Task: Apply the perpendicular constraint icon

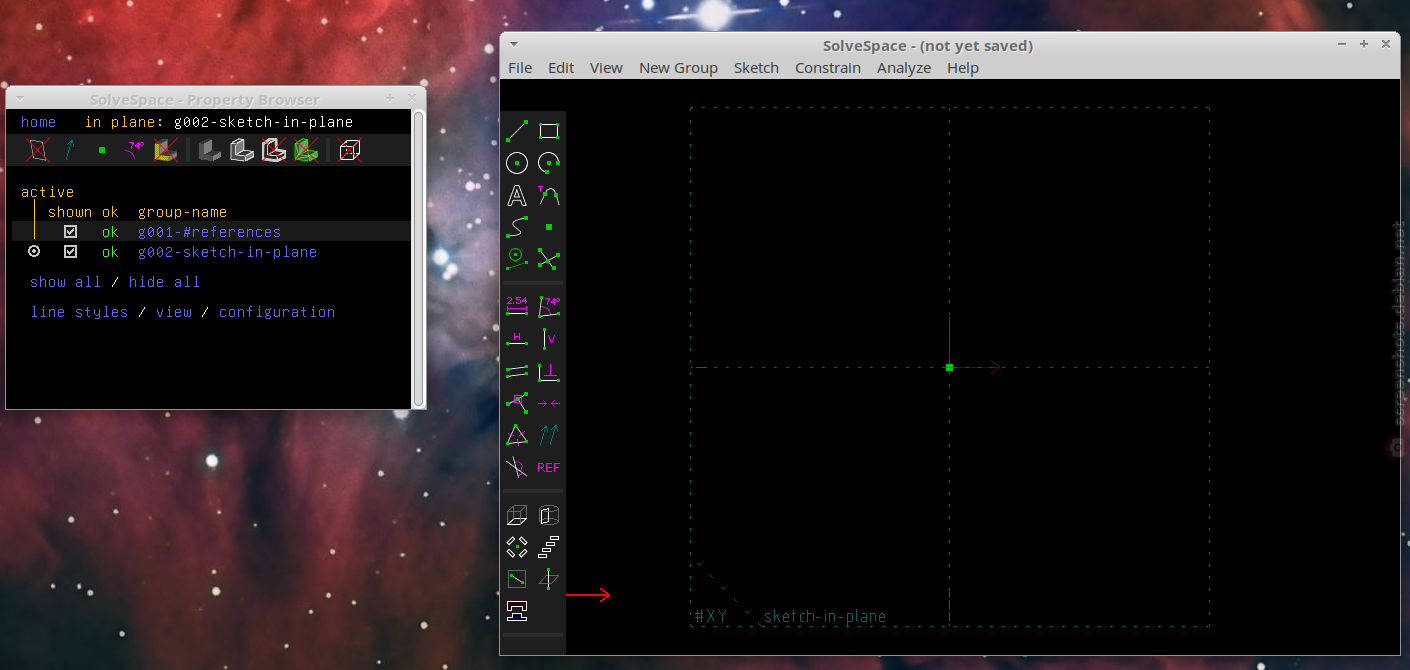Action: tap(548, 371)
